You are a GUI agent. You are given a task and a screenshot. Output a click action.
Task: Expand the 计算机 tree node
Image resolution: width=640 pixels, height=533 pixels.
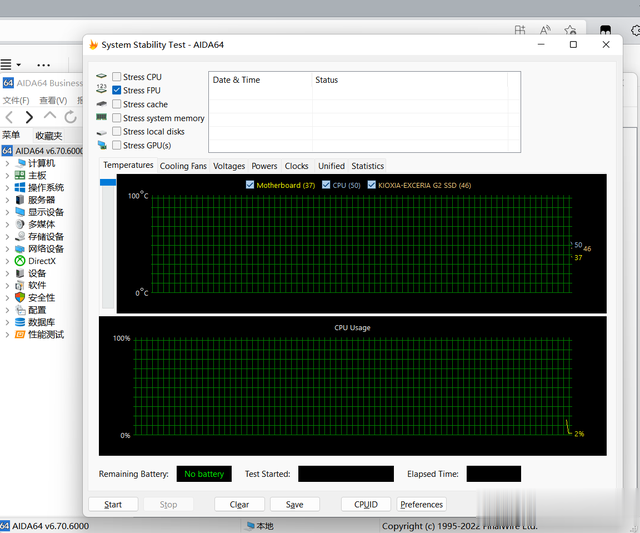coord(7,164)
